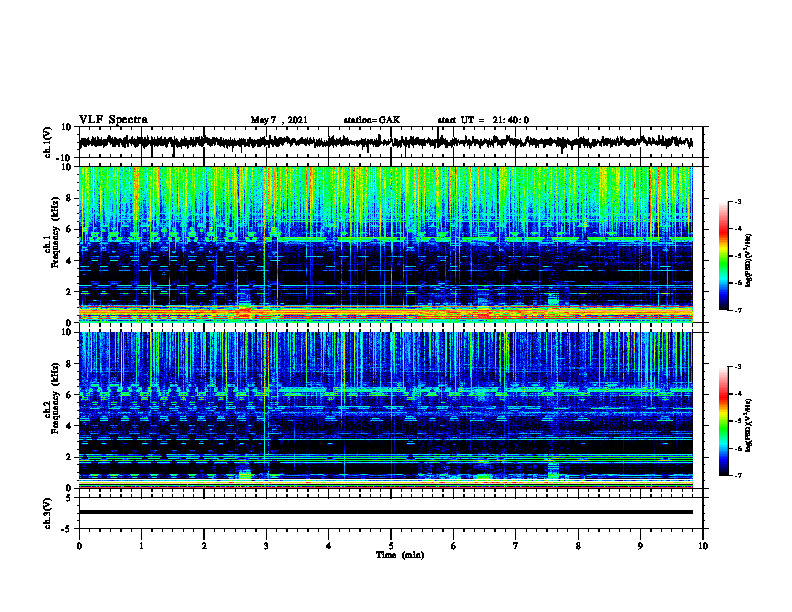Click time axis tick label "9"
The image size is (792, 612).
point(640,546)
